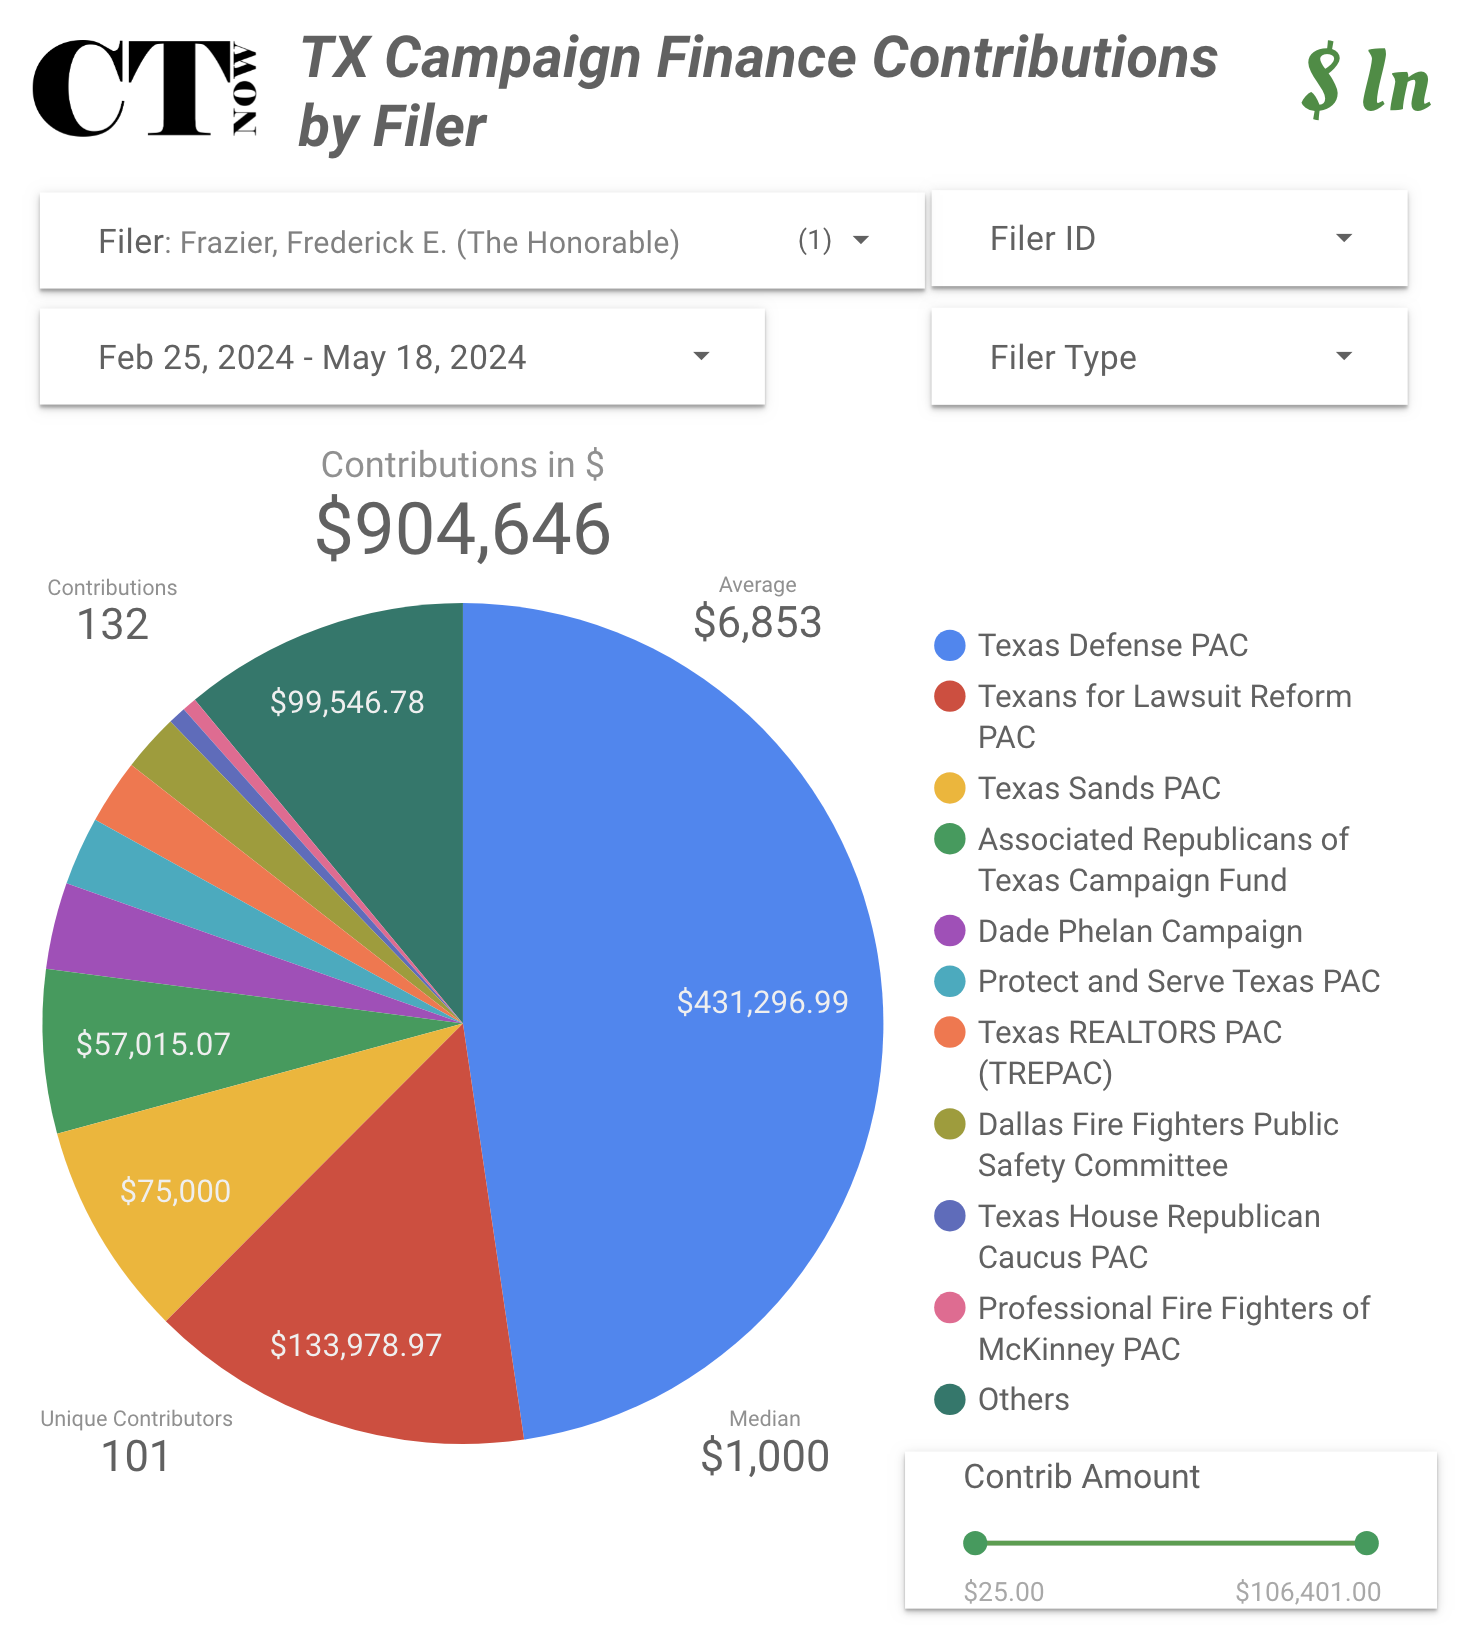
Task: Select Professional Fire Fighters of McKinney PAC label
Action: click(1174, 1328)
